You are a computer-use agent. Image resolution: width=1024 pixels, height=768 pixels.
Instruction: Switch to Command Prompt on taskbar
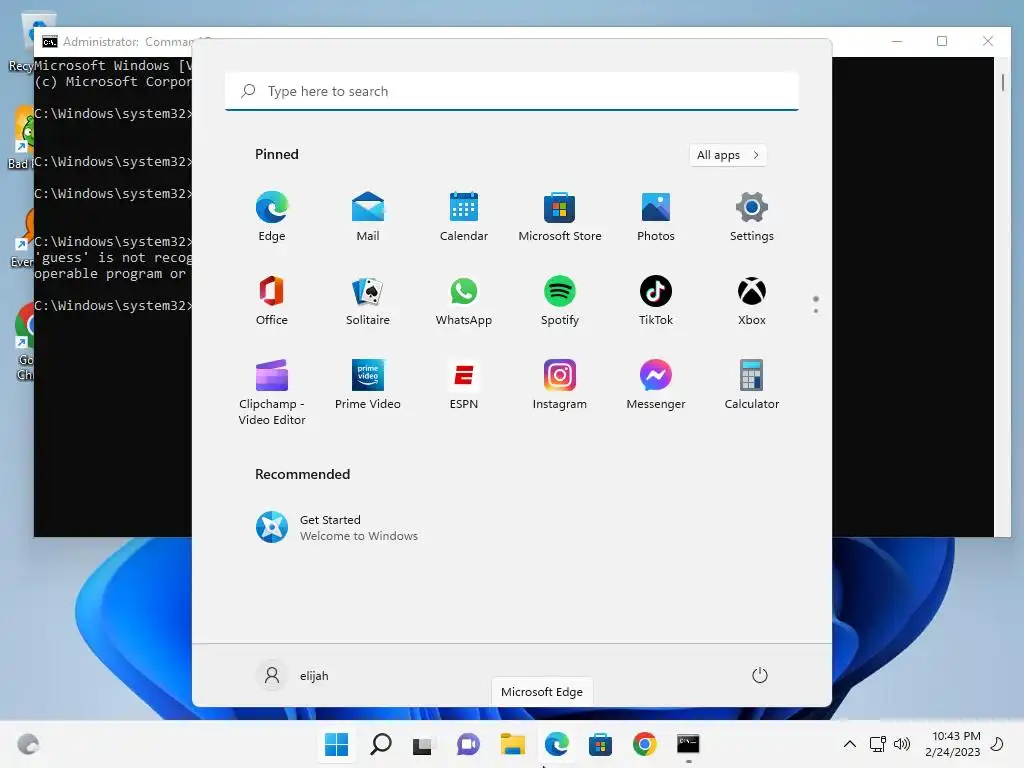point(688,744)
